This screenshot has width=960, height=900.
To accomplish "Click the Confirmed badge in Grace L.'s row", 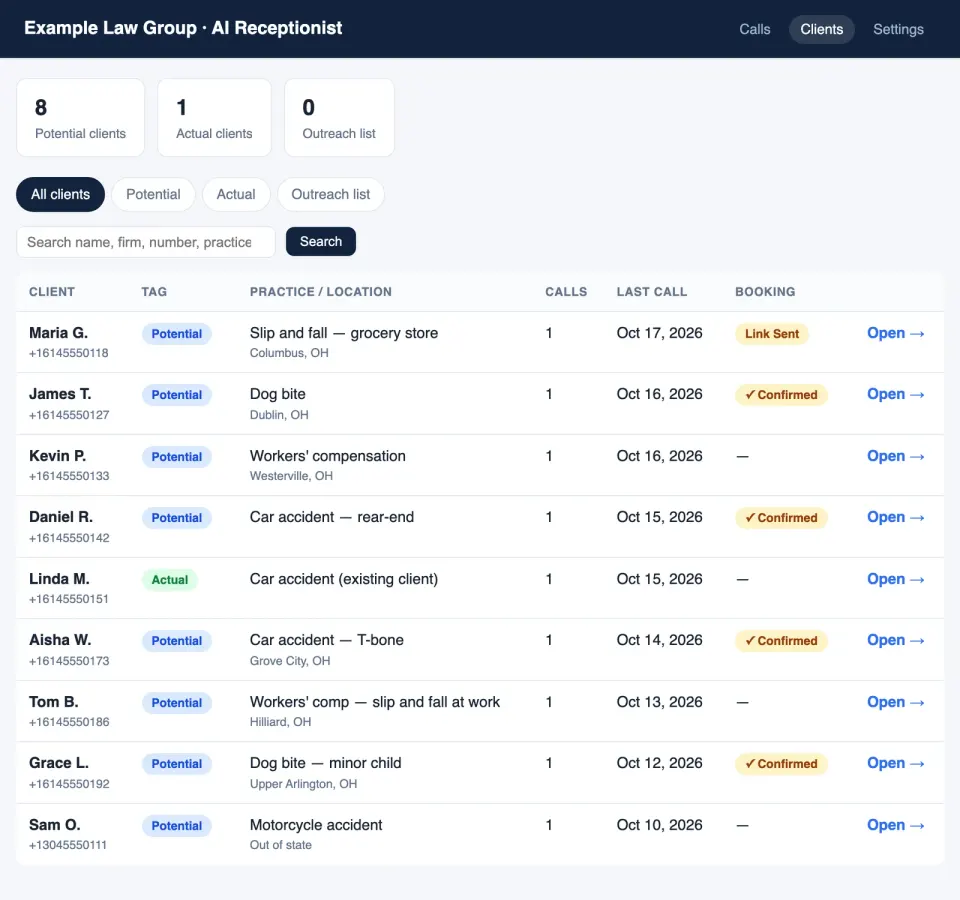I will click(781, 764).
